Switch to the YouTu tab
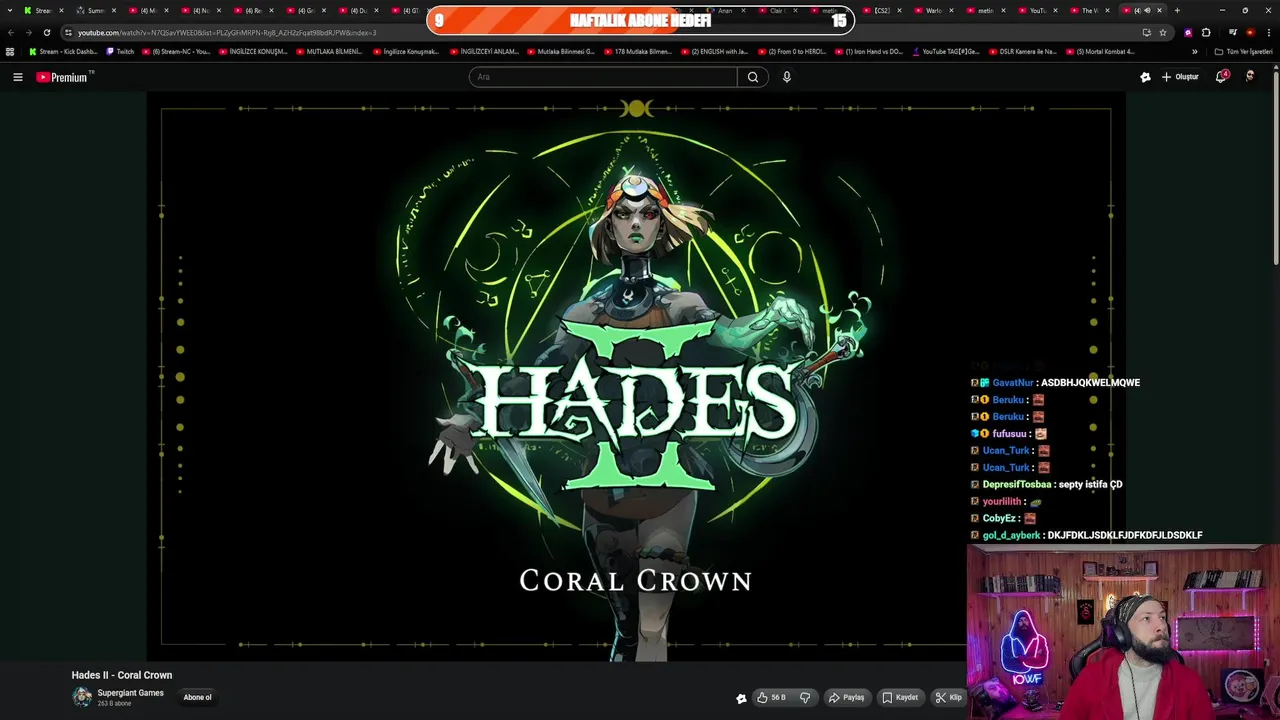This screenshot has height=720, width=1280. 1038,10
